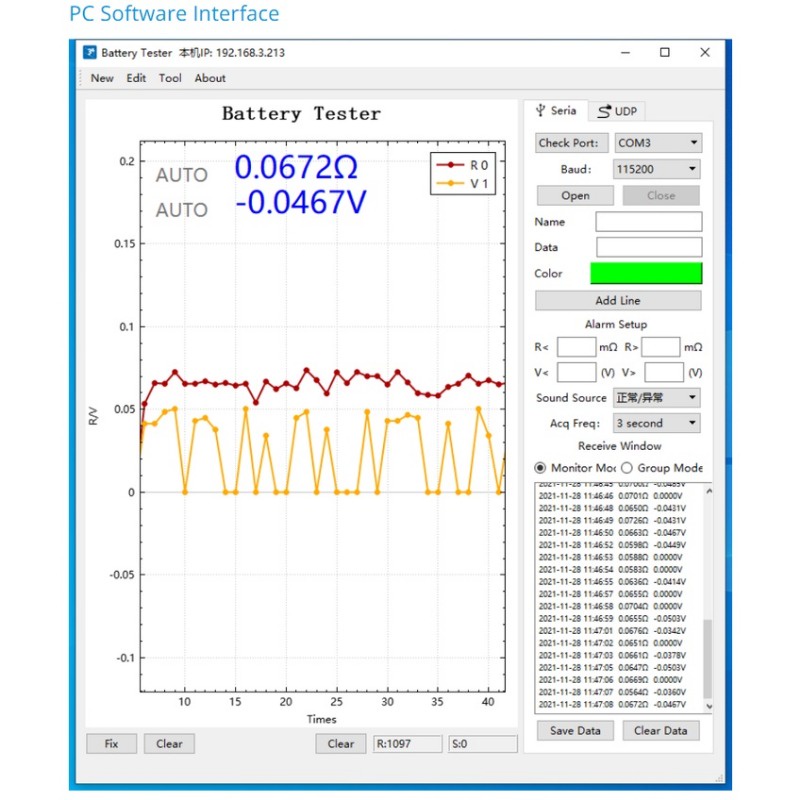This screenshot has width=800, height=800.
Task: Open the Tool menu
Action: point(170,78)
